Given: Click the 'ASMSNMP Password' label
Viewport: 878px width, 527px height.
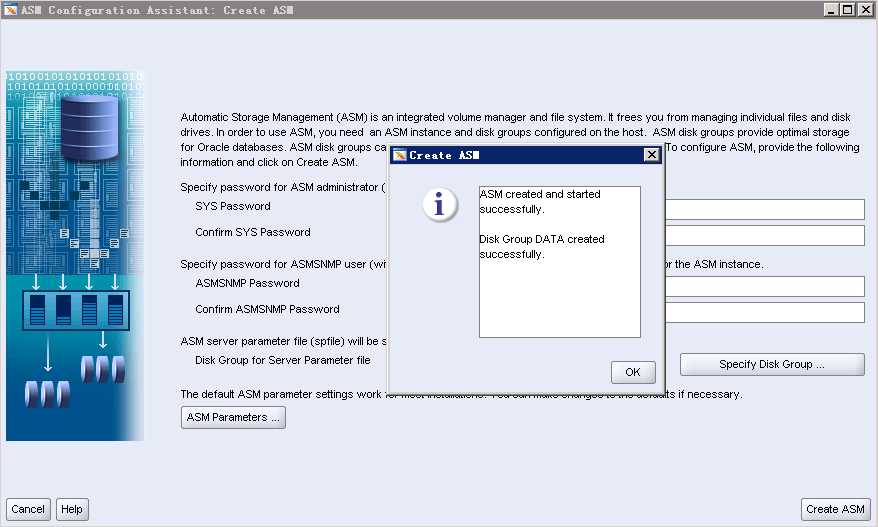Looking at the screenshot, I should pyautogui.click(x=247, y=283).
